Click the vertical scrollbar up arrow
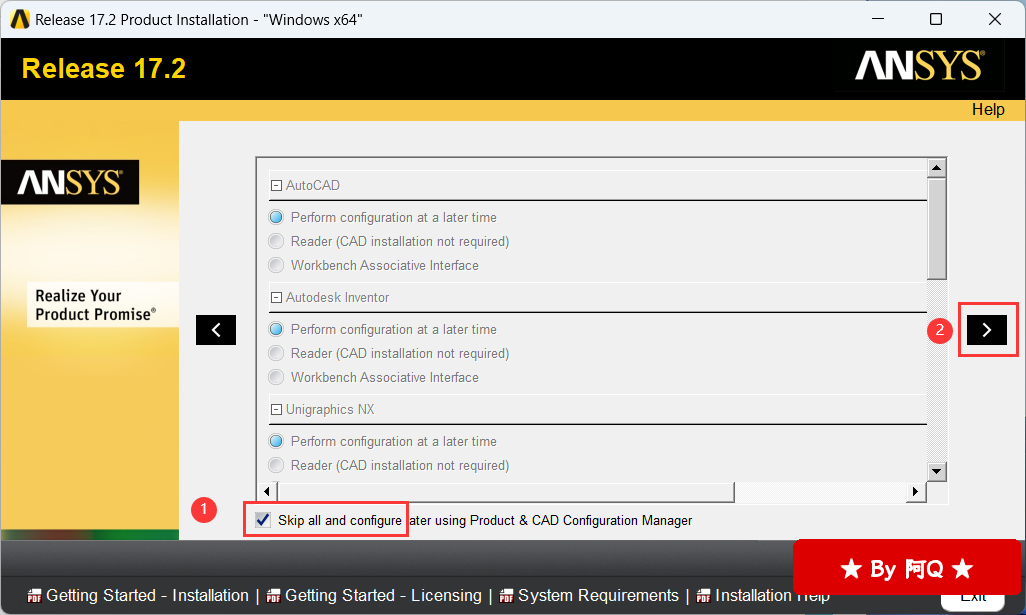The height and width of the screenshot is (615, 1026). pyautogui.click(x=937, y=168)
